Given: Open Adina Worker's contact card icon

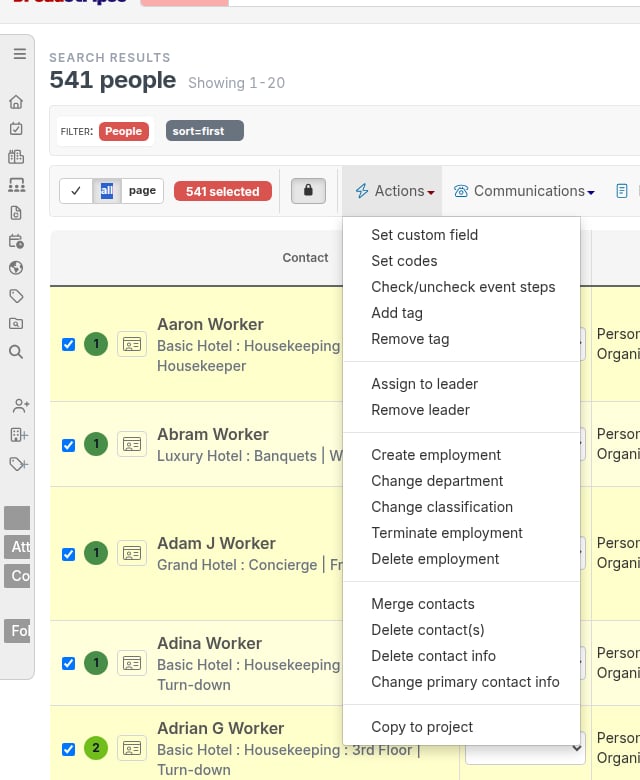Looking at the screenshot, I should 132,663.
